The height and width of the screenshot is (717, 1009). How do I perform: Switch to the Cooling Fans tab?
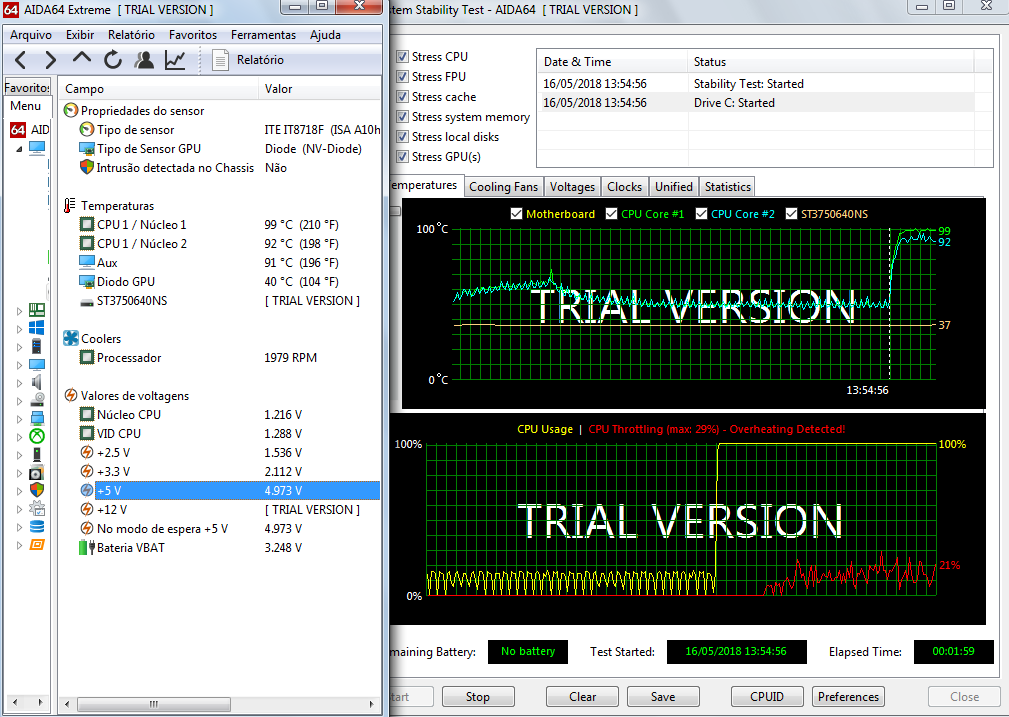pos(503,187)
